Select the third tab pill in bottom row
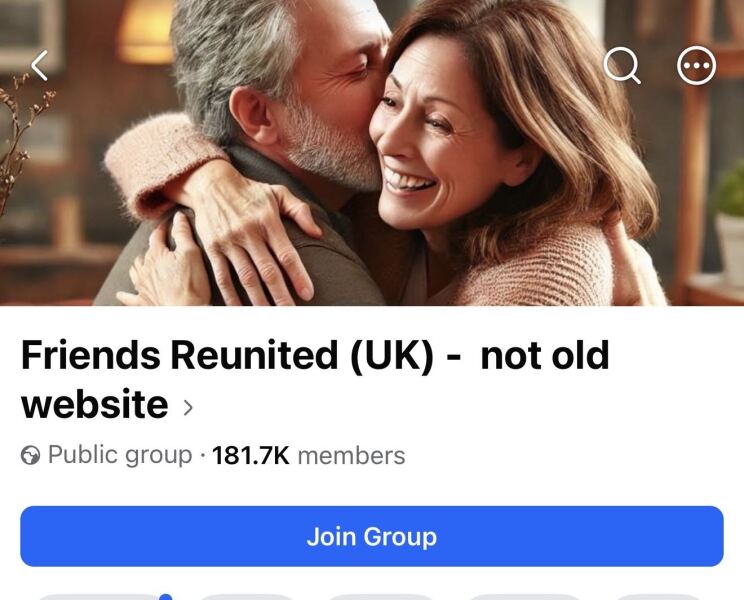The image size is (744, 600). coord(381,597)
